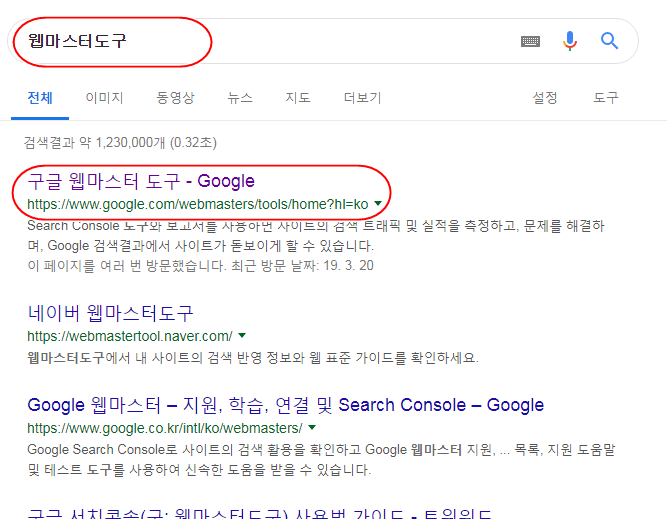The height and width of the screenshot is (519, 667).
Task: Open the 구글 웹마스터 도구 - Google result
Action: coord(141,182)
